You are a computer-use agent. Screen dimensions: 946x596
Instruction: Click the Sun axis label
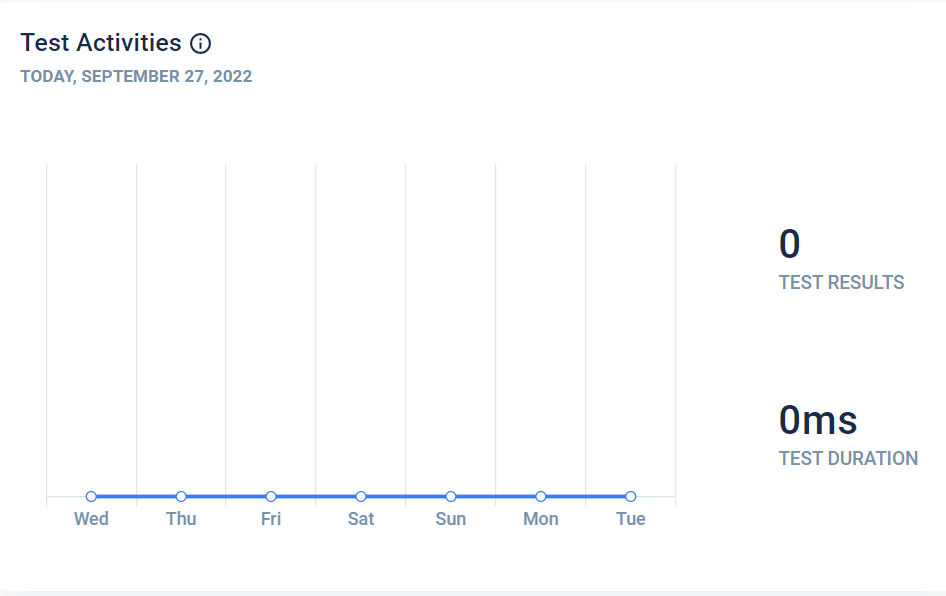[x=451, y=519]
